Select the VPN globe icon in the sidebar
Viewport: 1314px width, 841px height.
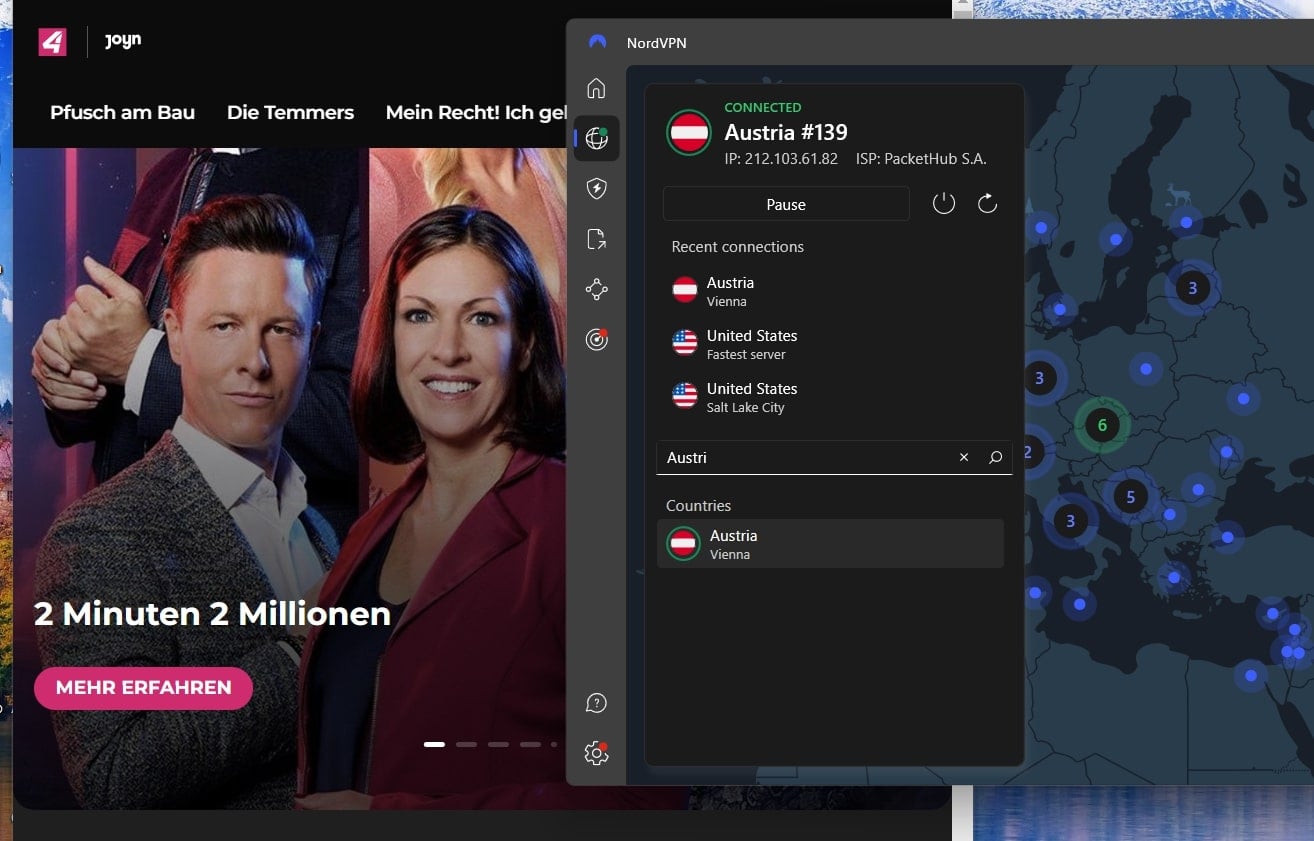tap(596, 138)
